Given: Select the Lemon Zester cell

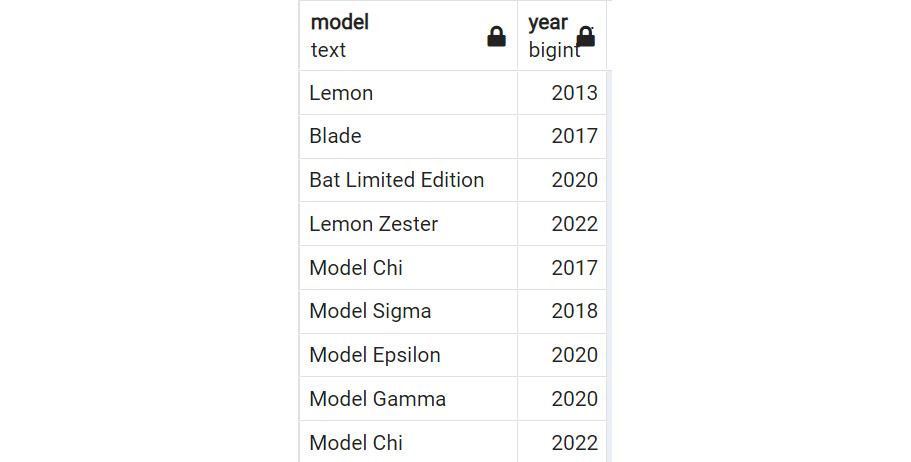Looking at the screenshot, I should (x=408, y=224).
